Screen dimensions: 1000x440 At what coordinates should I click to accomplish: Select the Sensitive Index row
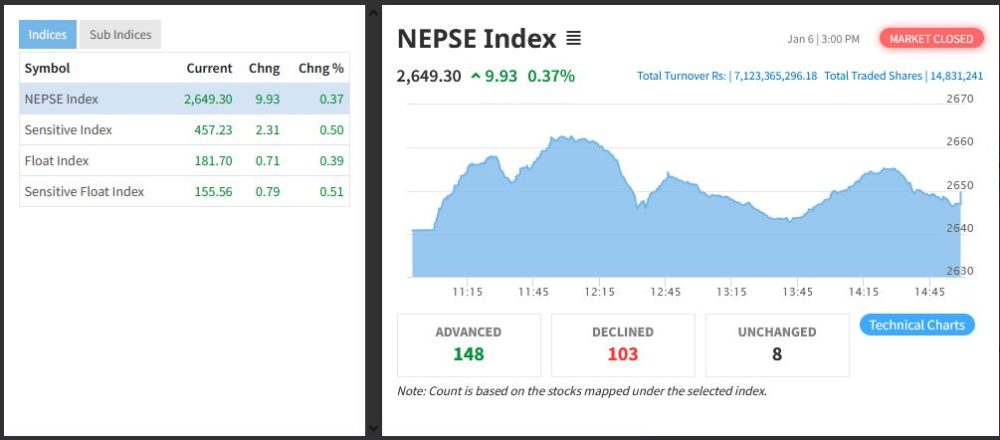coord(184,130)
